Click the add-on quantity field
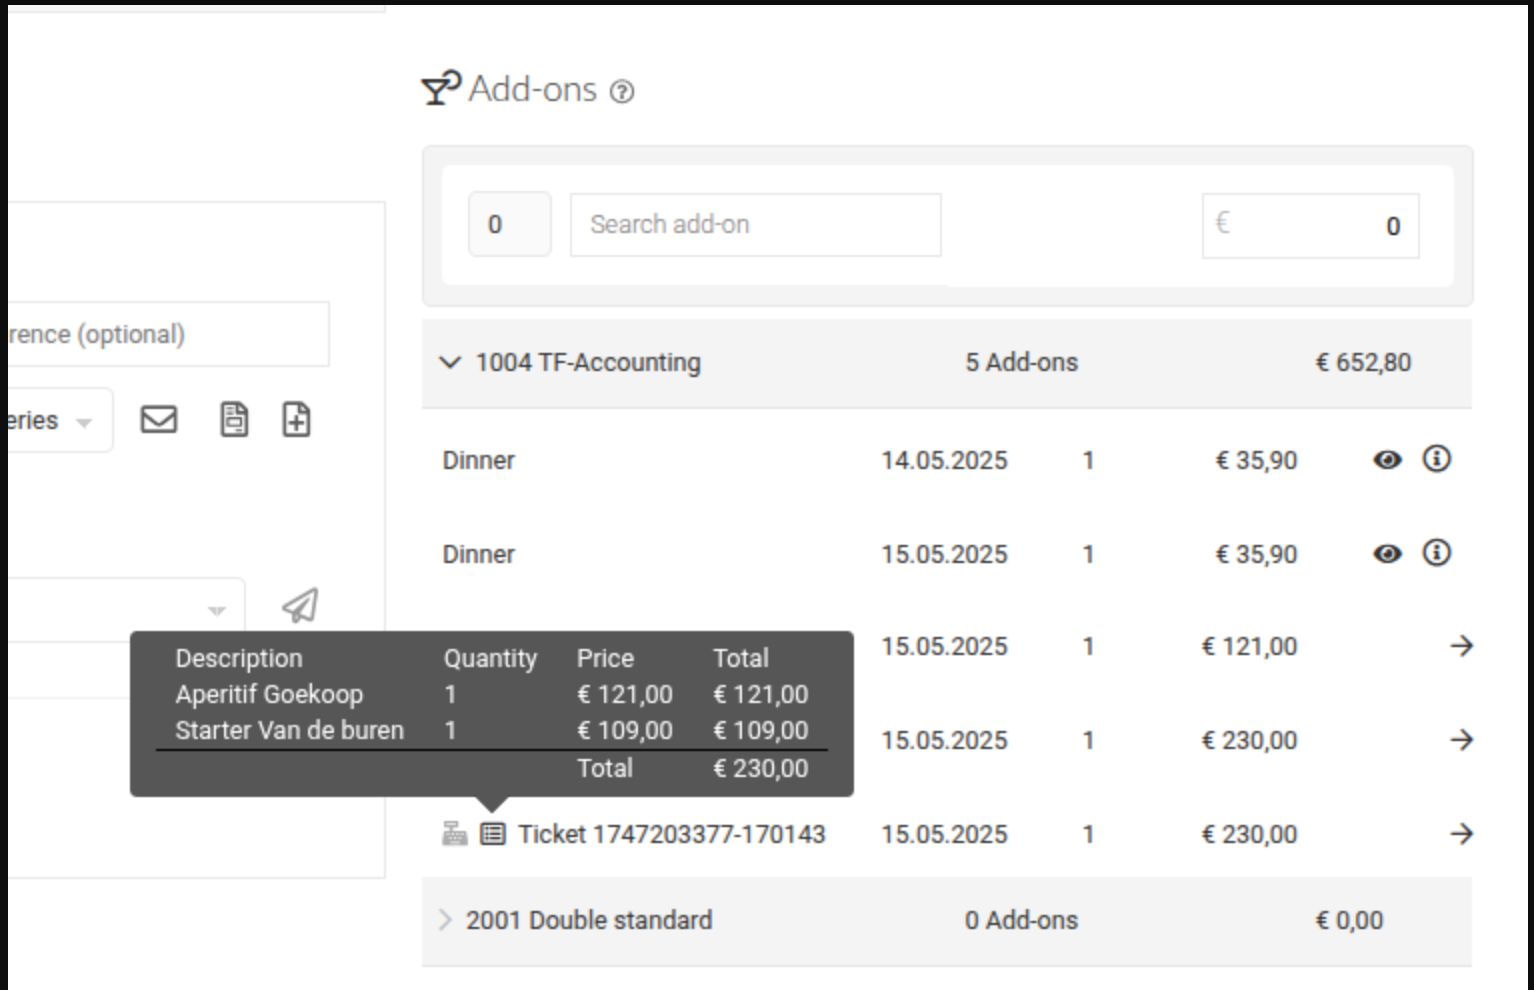Image resolution: width=1534 pixels, height=990 pixels. (510, 224)
